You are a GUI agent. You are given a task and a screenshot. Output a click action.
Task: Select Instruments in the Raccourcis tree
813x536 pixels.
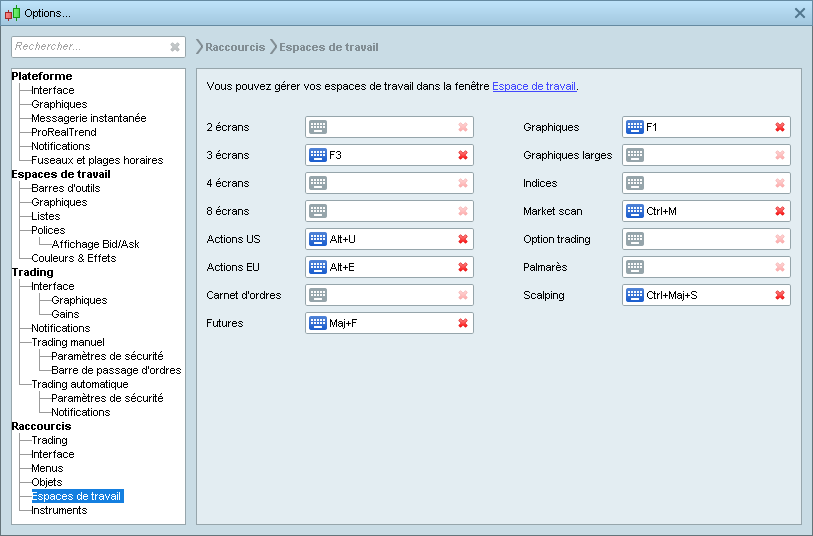(59, 510)
